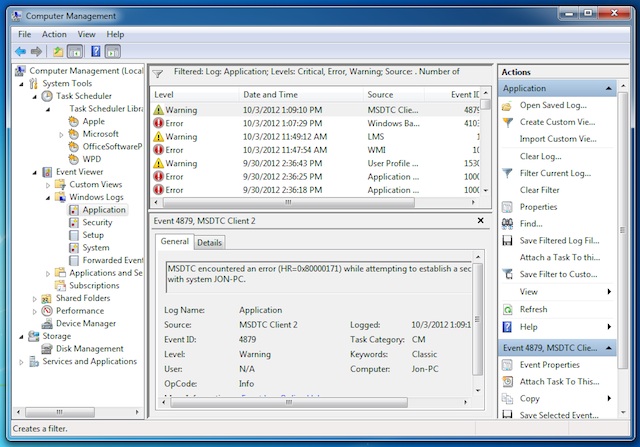This screenshot has height=447, width=640.
Task: Open the Action menu
Action: point(54,34)
